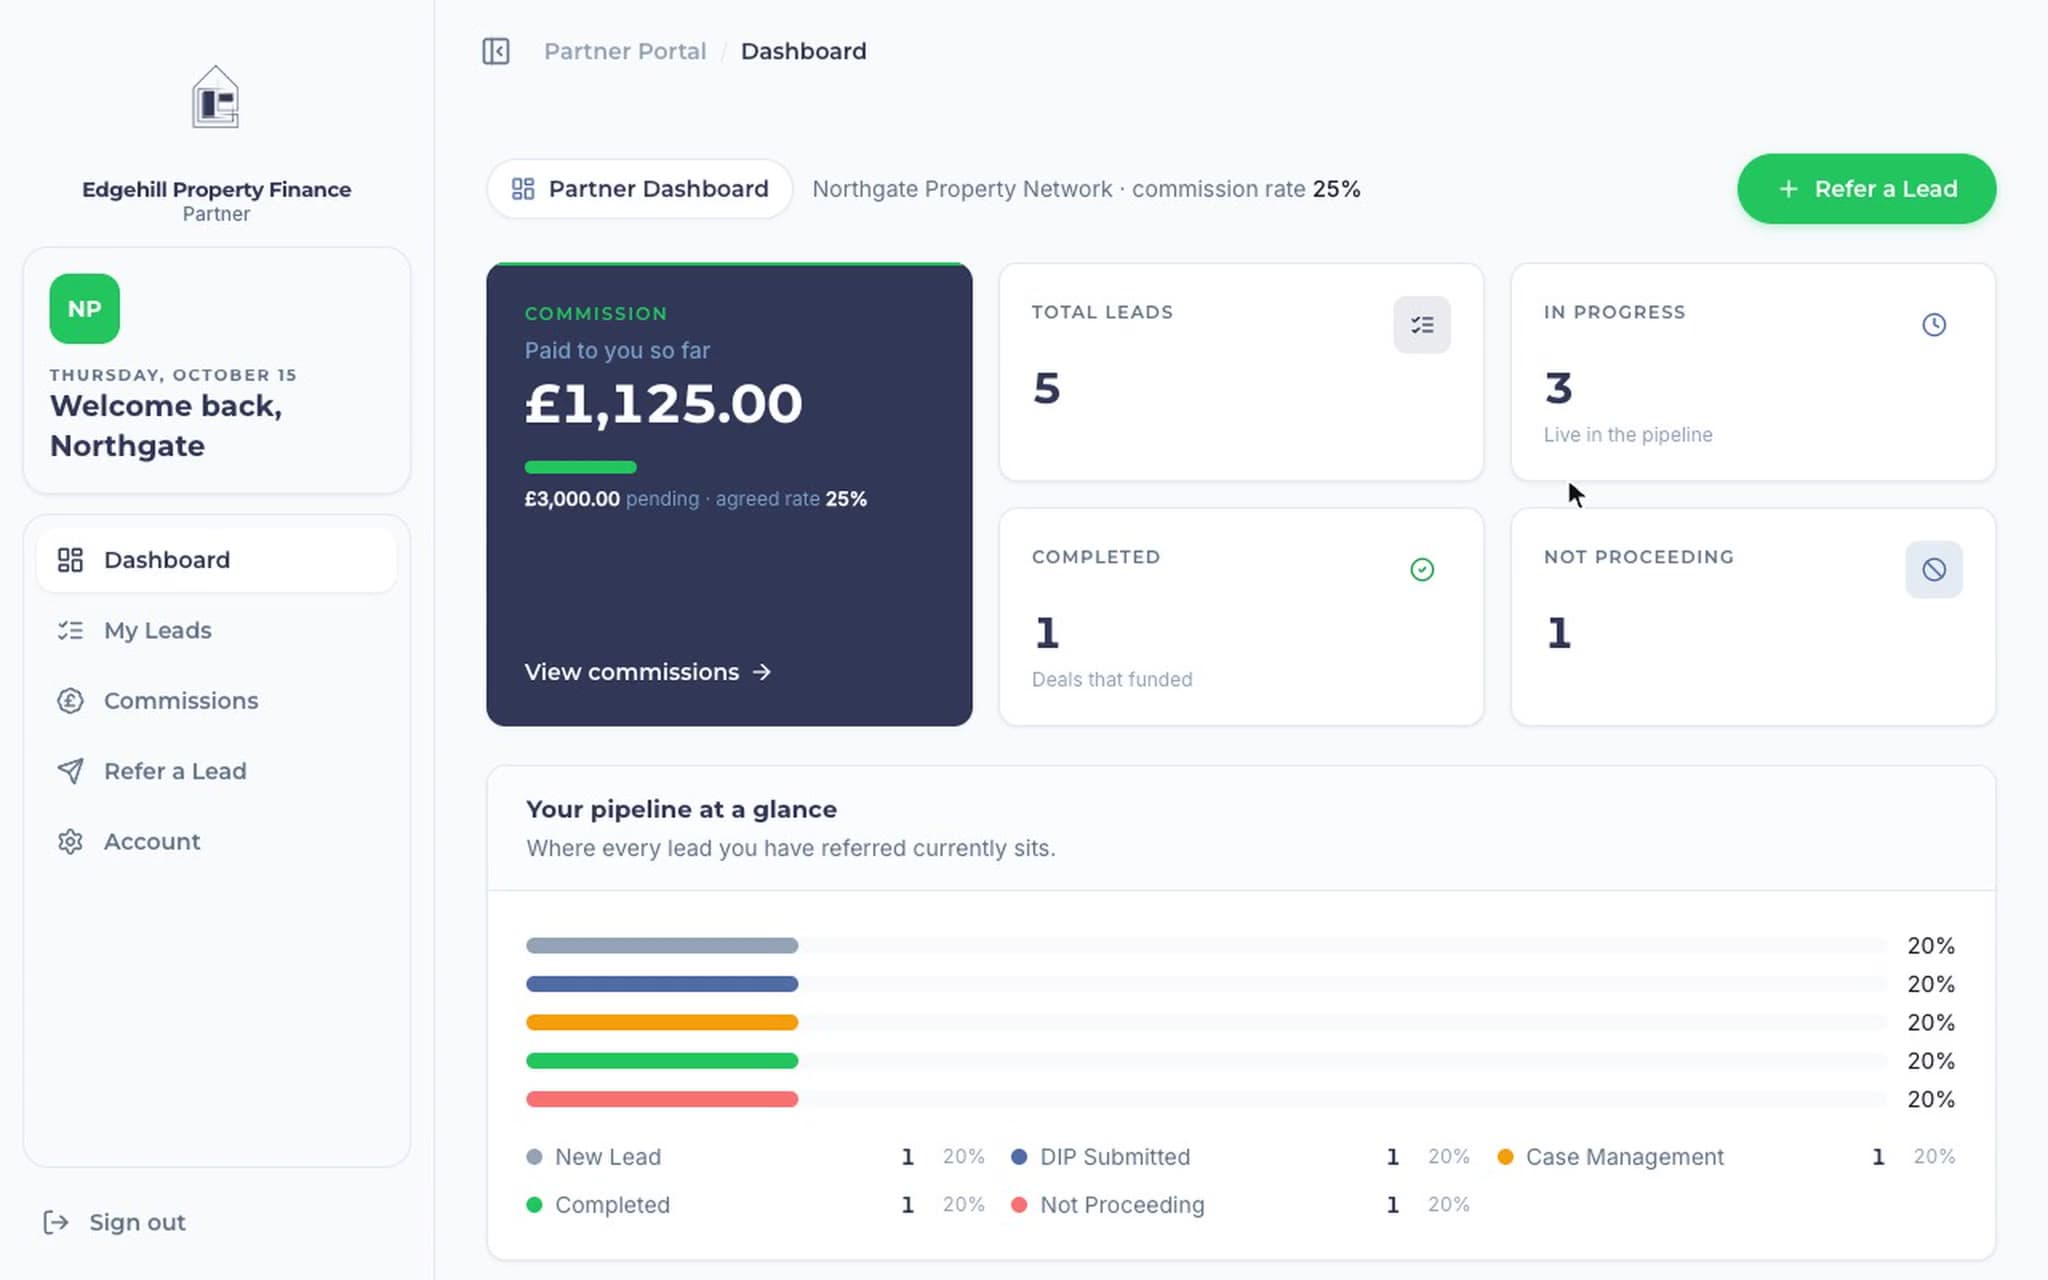2048x1280 pixels.
Task: Click the grey New Lead pipeline bar
Action: click(662, 945)
